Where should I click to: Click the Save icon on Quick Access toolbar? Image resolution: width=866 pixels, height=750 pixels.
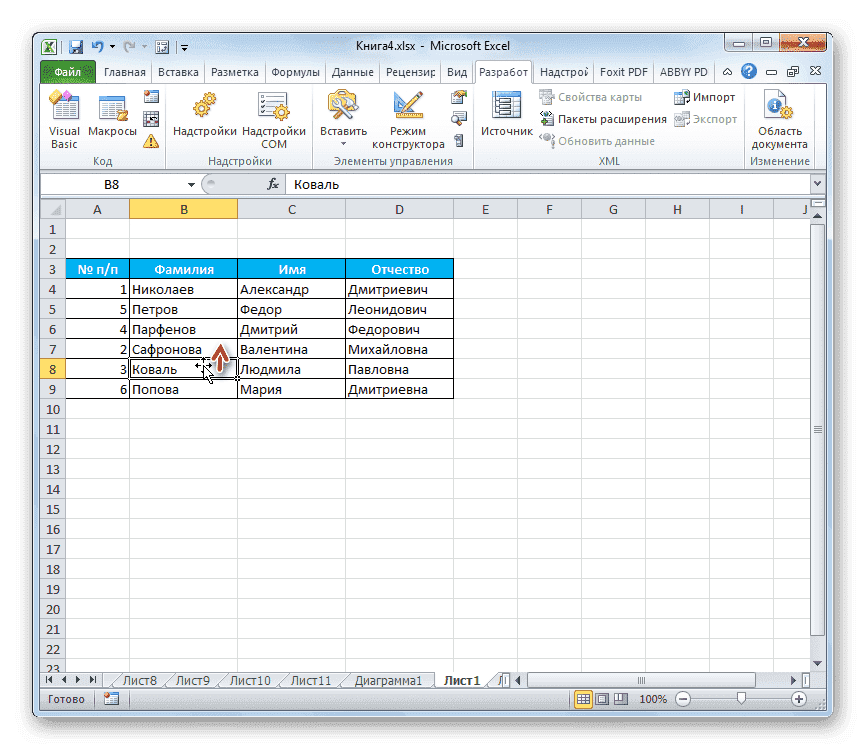click(75, 46)
